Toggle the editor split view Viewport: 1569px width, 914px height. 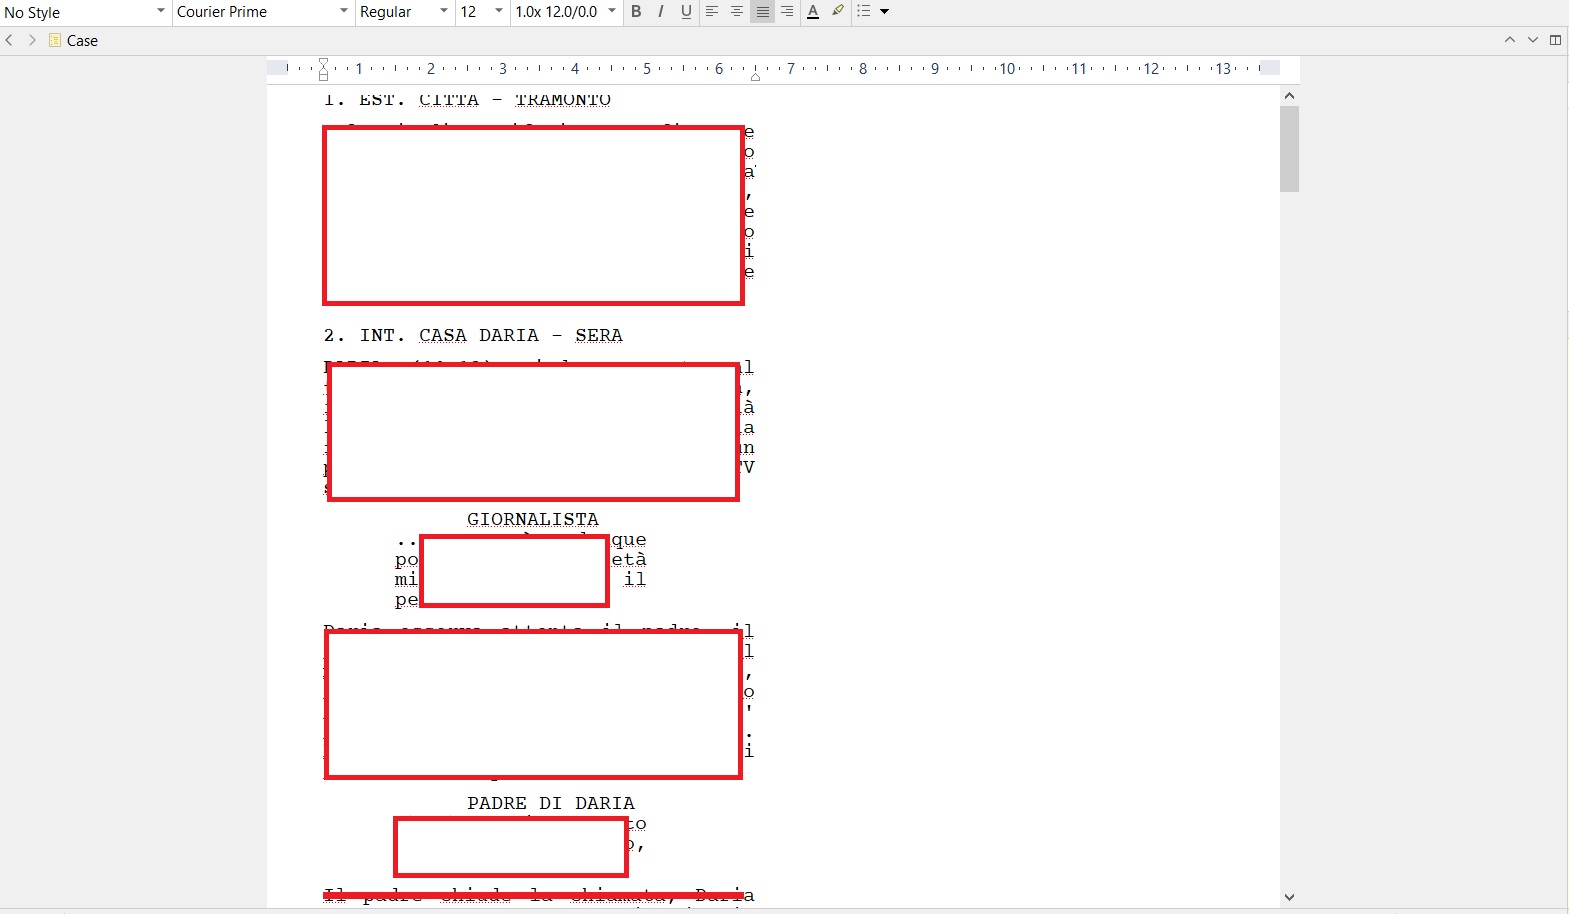[1555, 40]
